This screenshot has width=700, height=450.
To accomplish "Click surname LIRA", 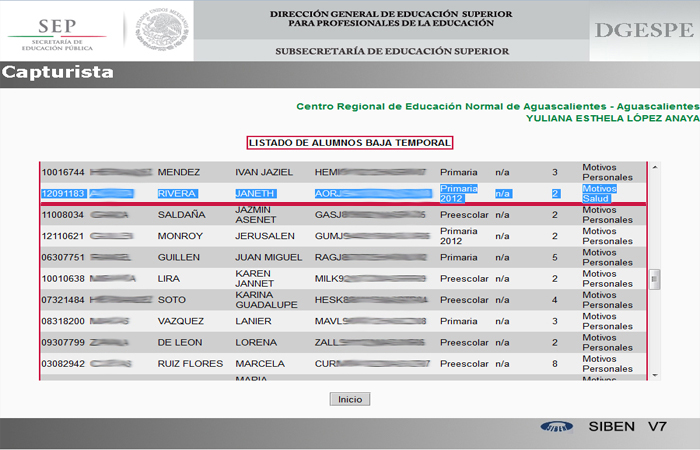I will click(x=168, y=279).
